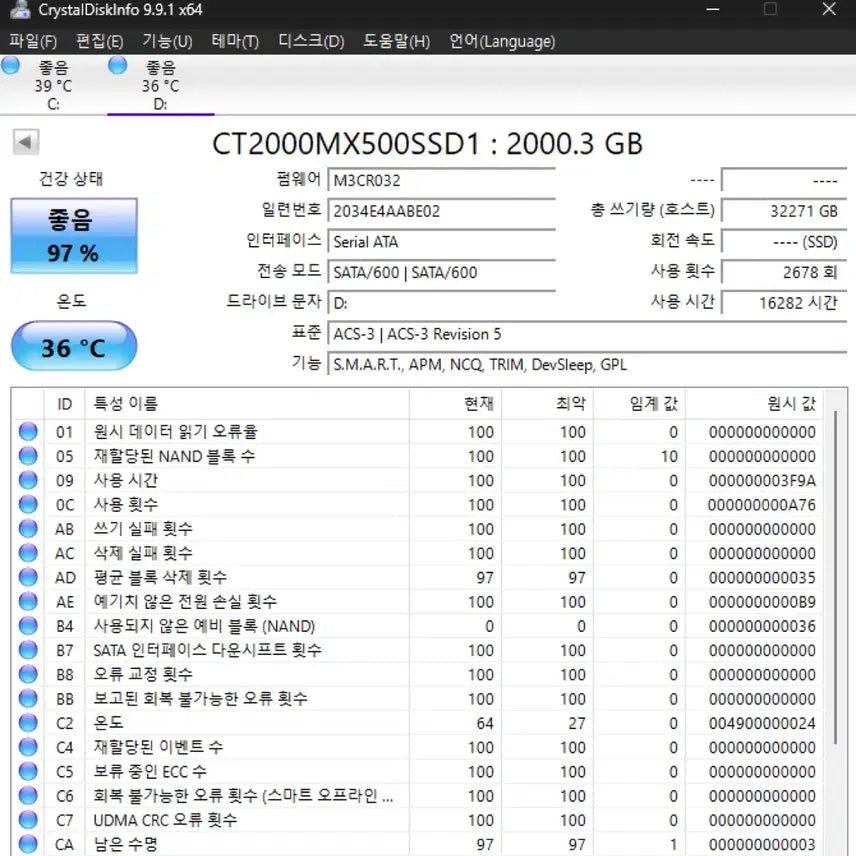Click status orb of attribute C7
The height and width of the screenshot is (856, 856).
pos(28,820)
